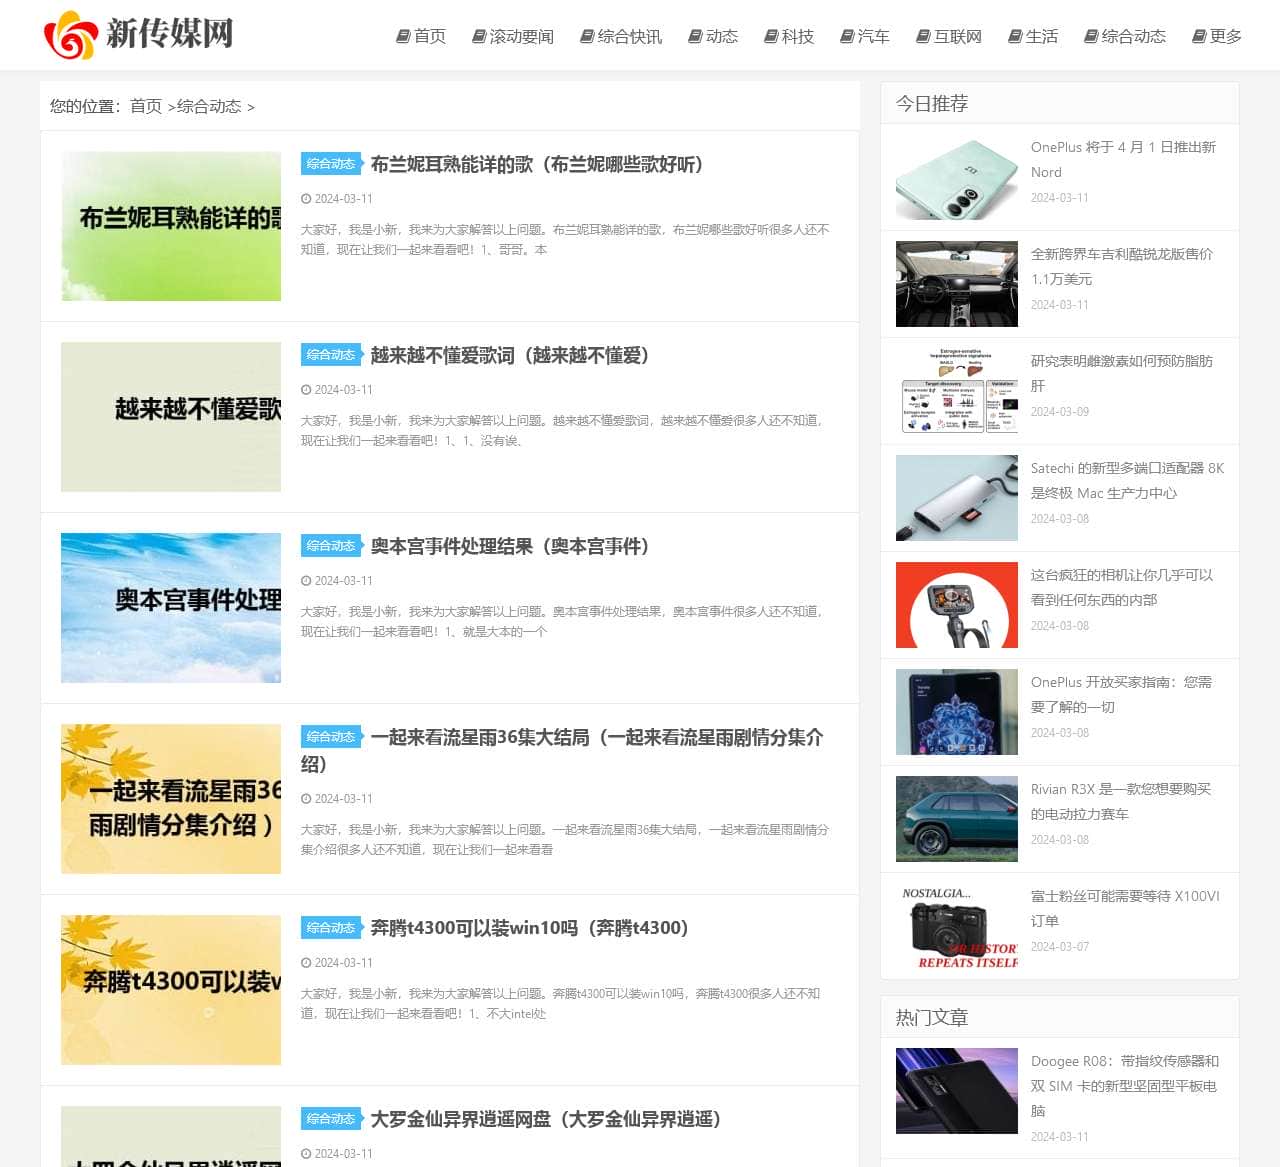Click the 吉利酷锐龙版 car interior thumbnail
This screenshot has height=1167, width=1280.
(957, 284)
